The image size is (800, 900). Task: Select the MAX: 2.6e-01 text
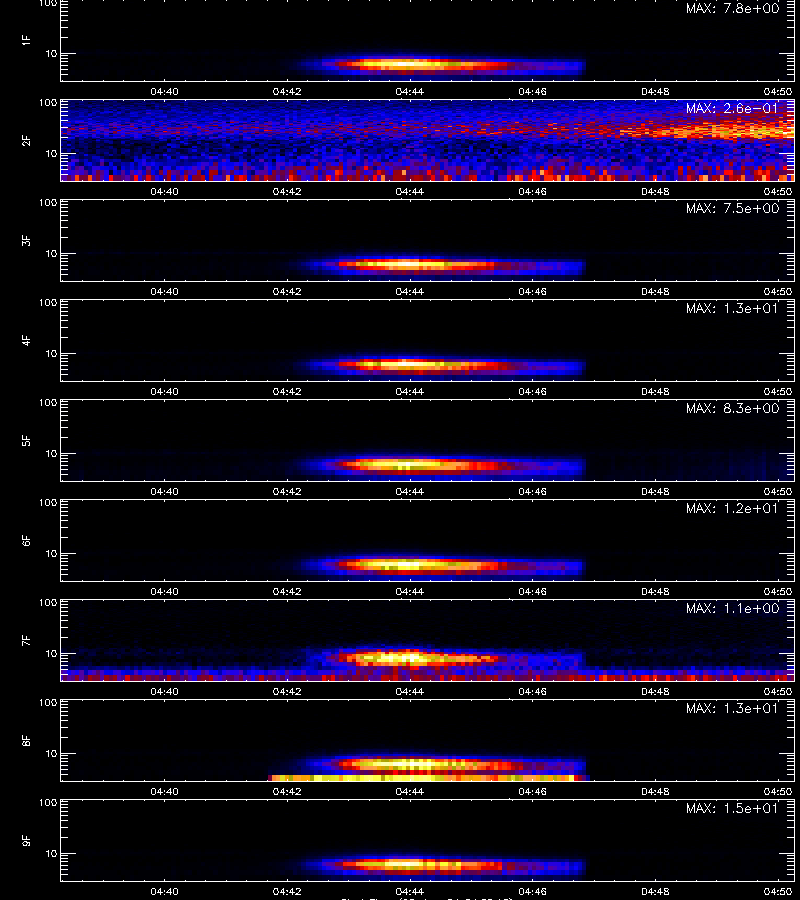(x=732, y=108)
